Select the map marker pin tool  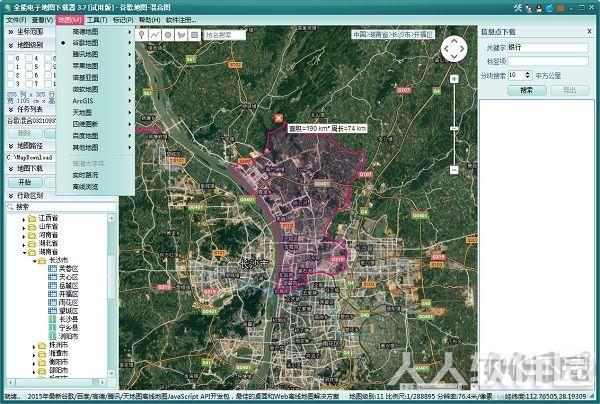coord(142,35)
